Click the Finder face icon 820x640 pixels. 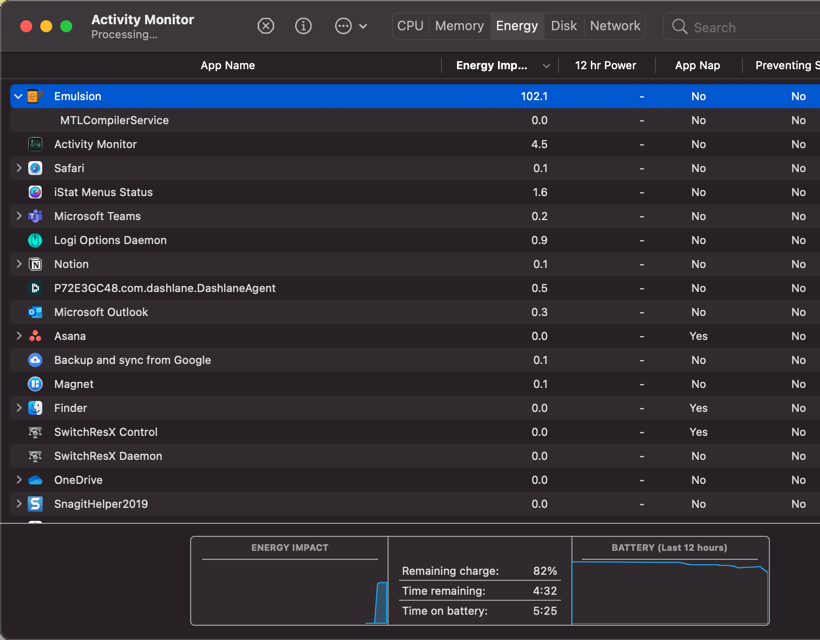pyautogui.click(x=35, y=408)
